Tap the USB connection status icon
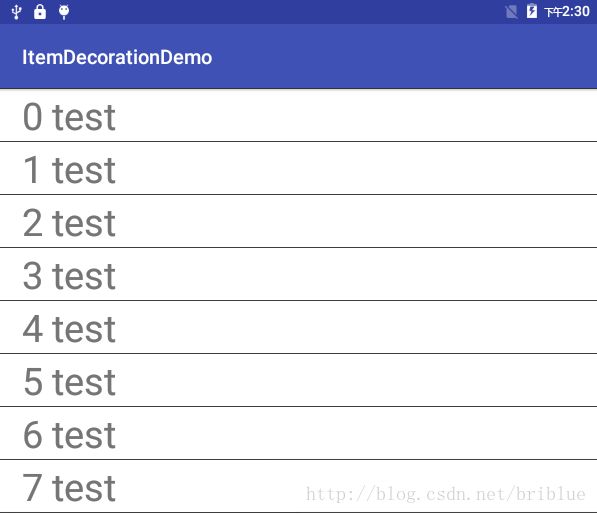 pyautogui.click(x=16, y=12)
